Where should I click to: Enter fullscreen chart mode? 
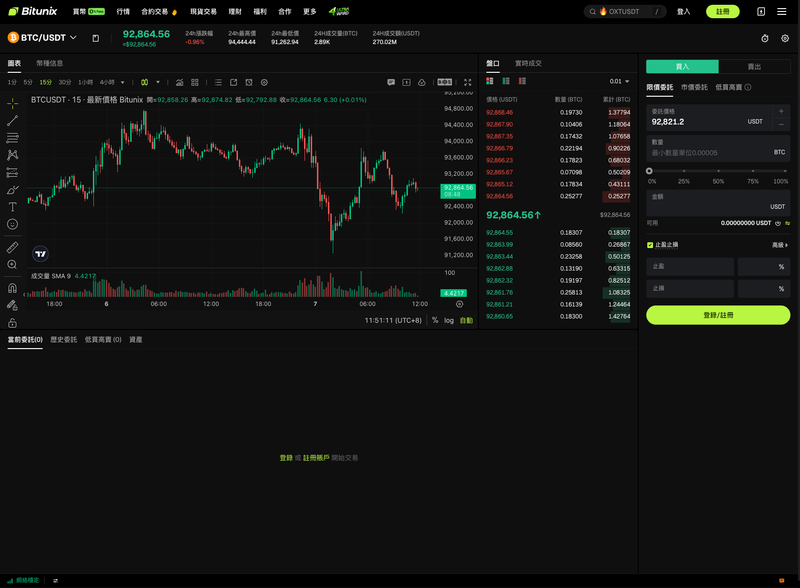pos(468,82)
